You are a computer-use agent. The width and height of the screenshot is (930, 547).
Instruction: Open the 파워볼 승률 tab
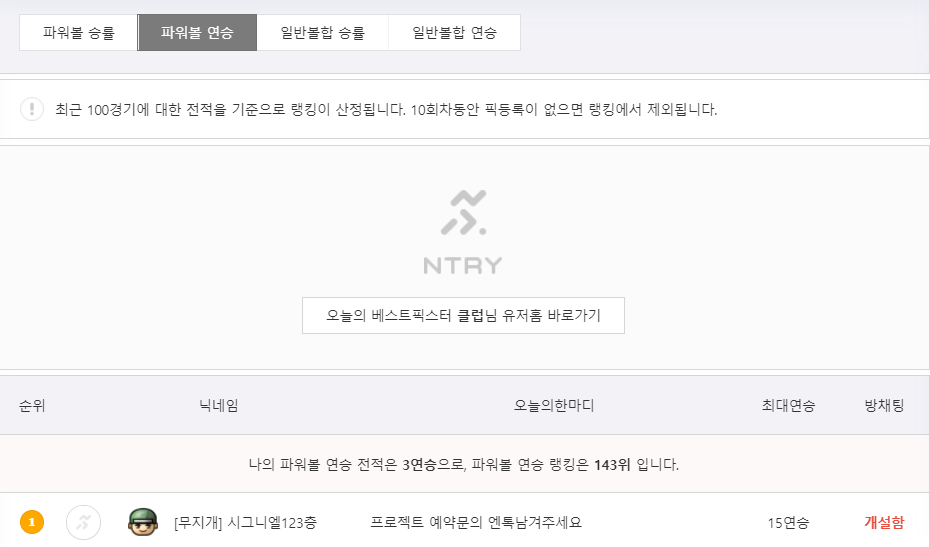tap(78, 33)
